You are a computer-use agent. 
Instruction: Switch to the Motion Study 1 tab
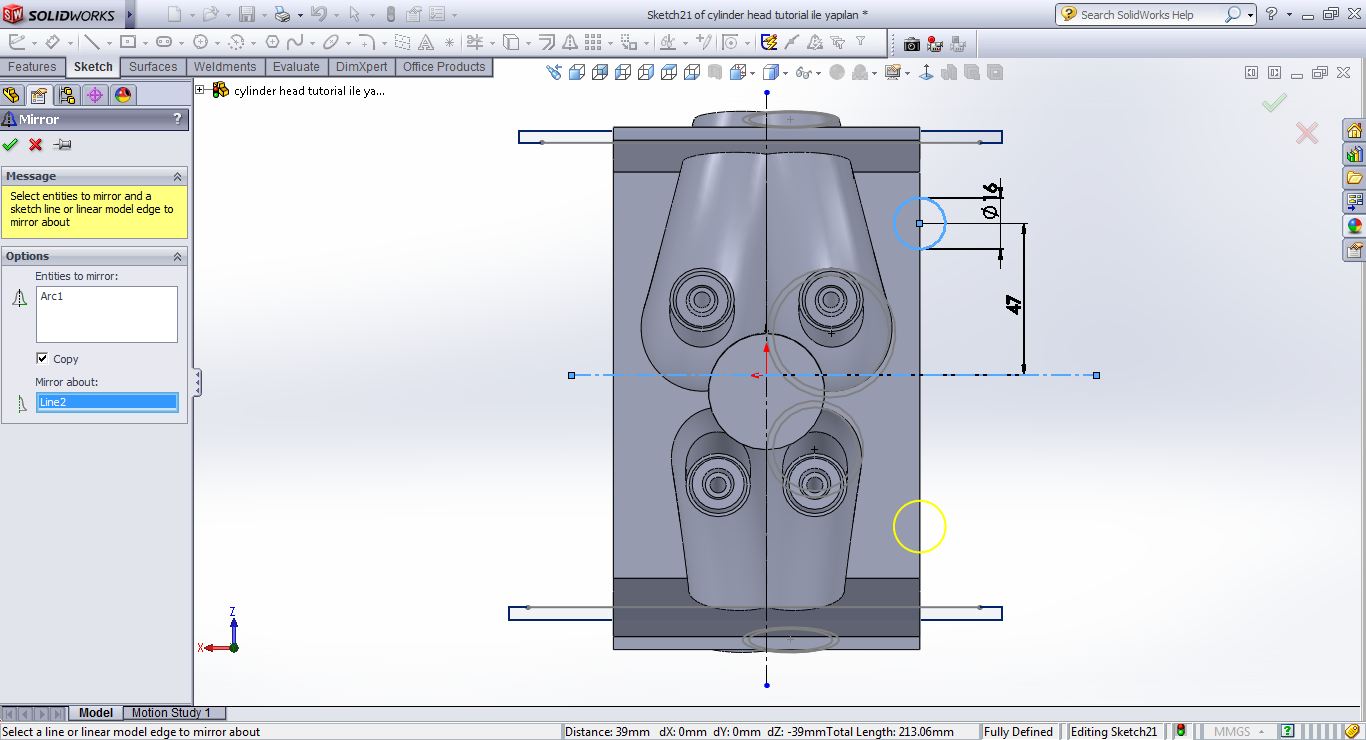click(x=171, y=713)
